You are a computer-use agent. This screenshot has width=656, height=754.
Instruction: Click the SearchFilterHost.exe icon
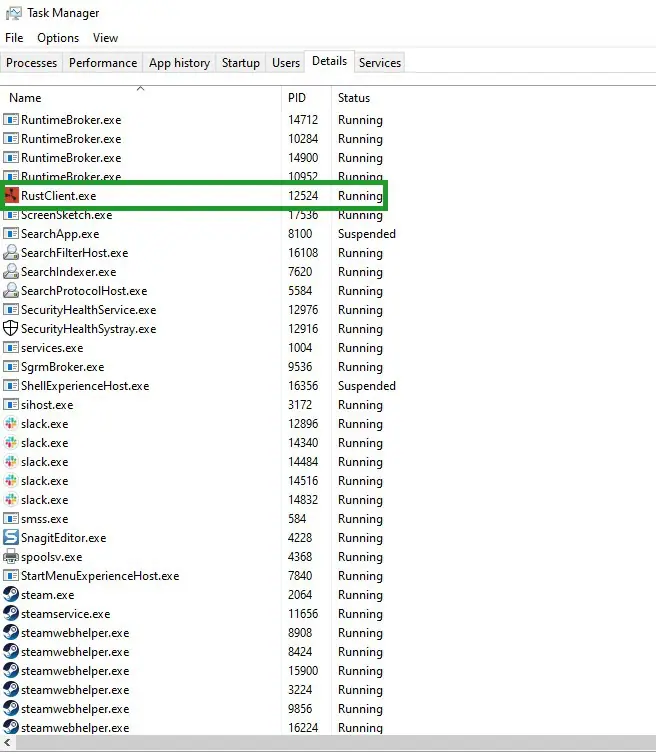click(x=11, y=252)
